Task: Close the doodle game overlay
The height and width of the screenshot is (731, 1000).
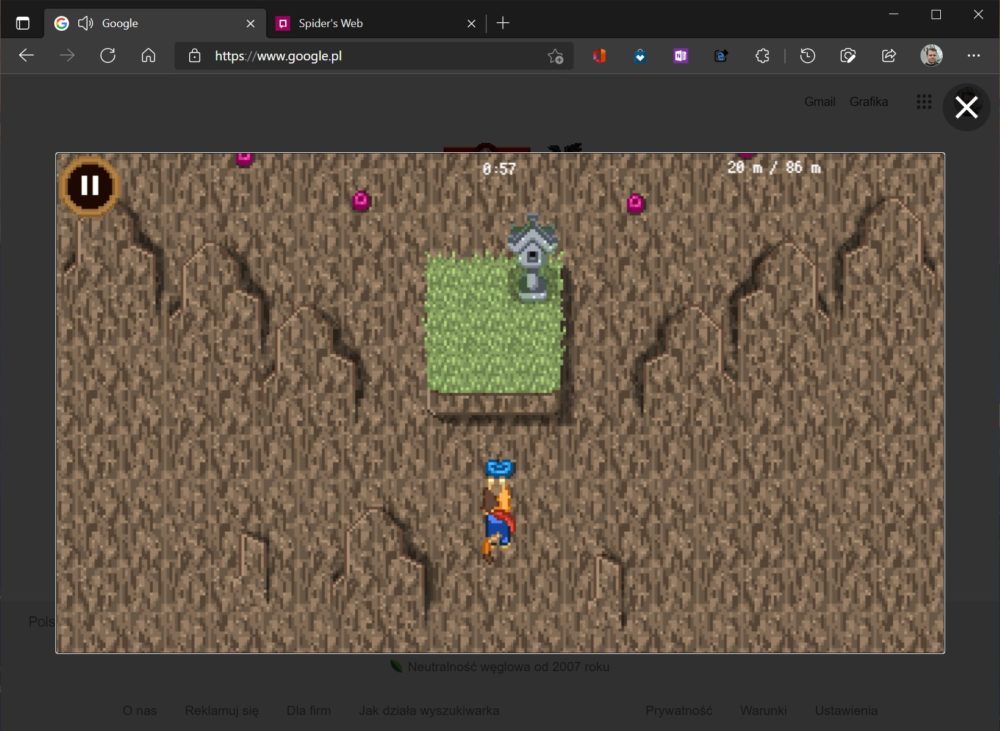Action: point(966,107)
